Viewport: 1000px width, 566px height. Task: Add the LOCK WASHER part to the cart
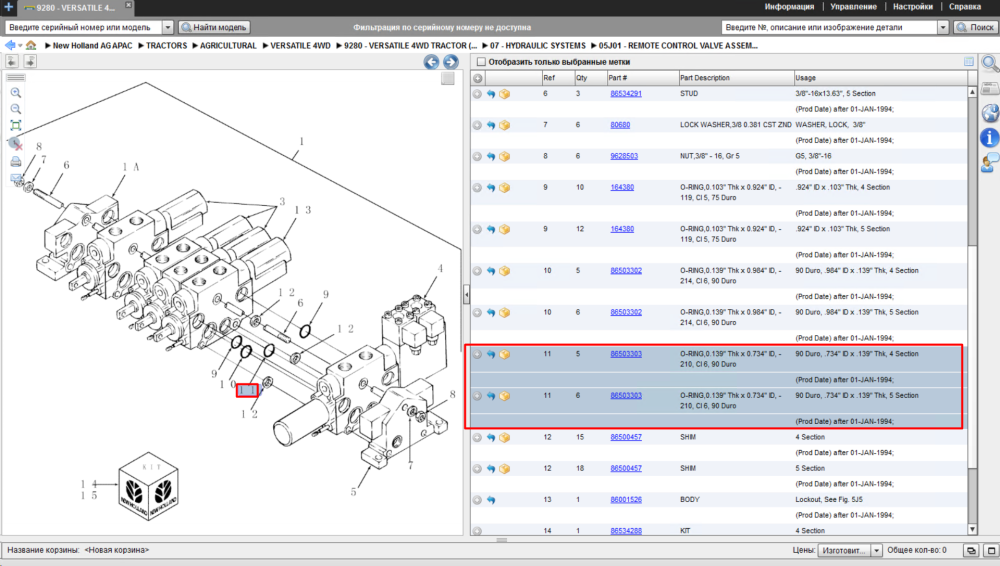coord(504,125)
